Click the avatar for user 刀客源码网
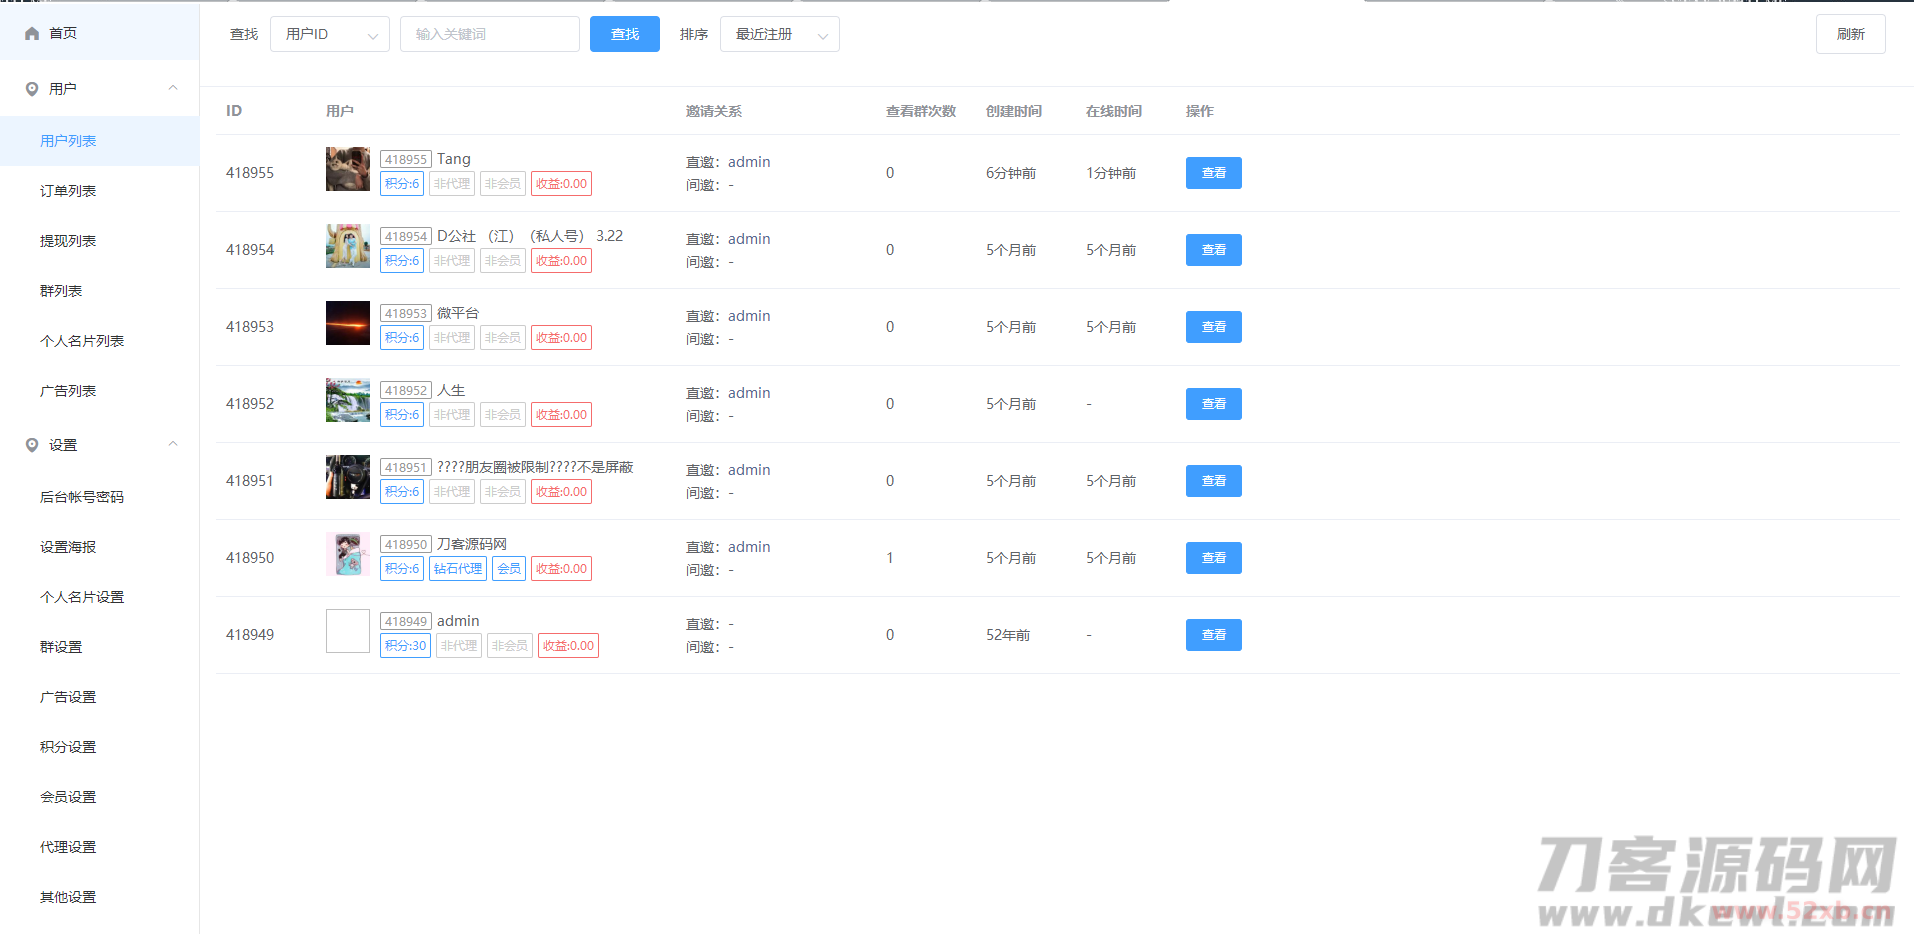This screenshot has width=1914, height=934. [347, 554]
